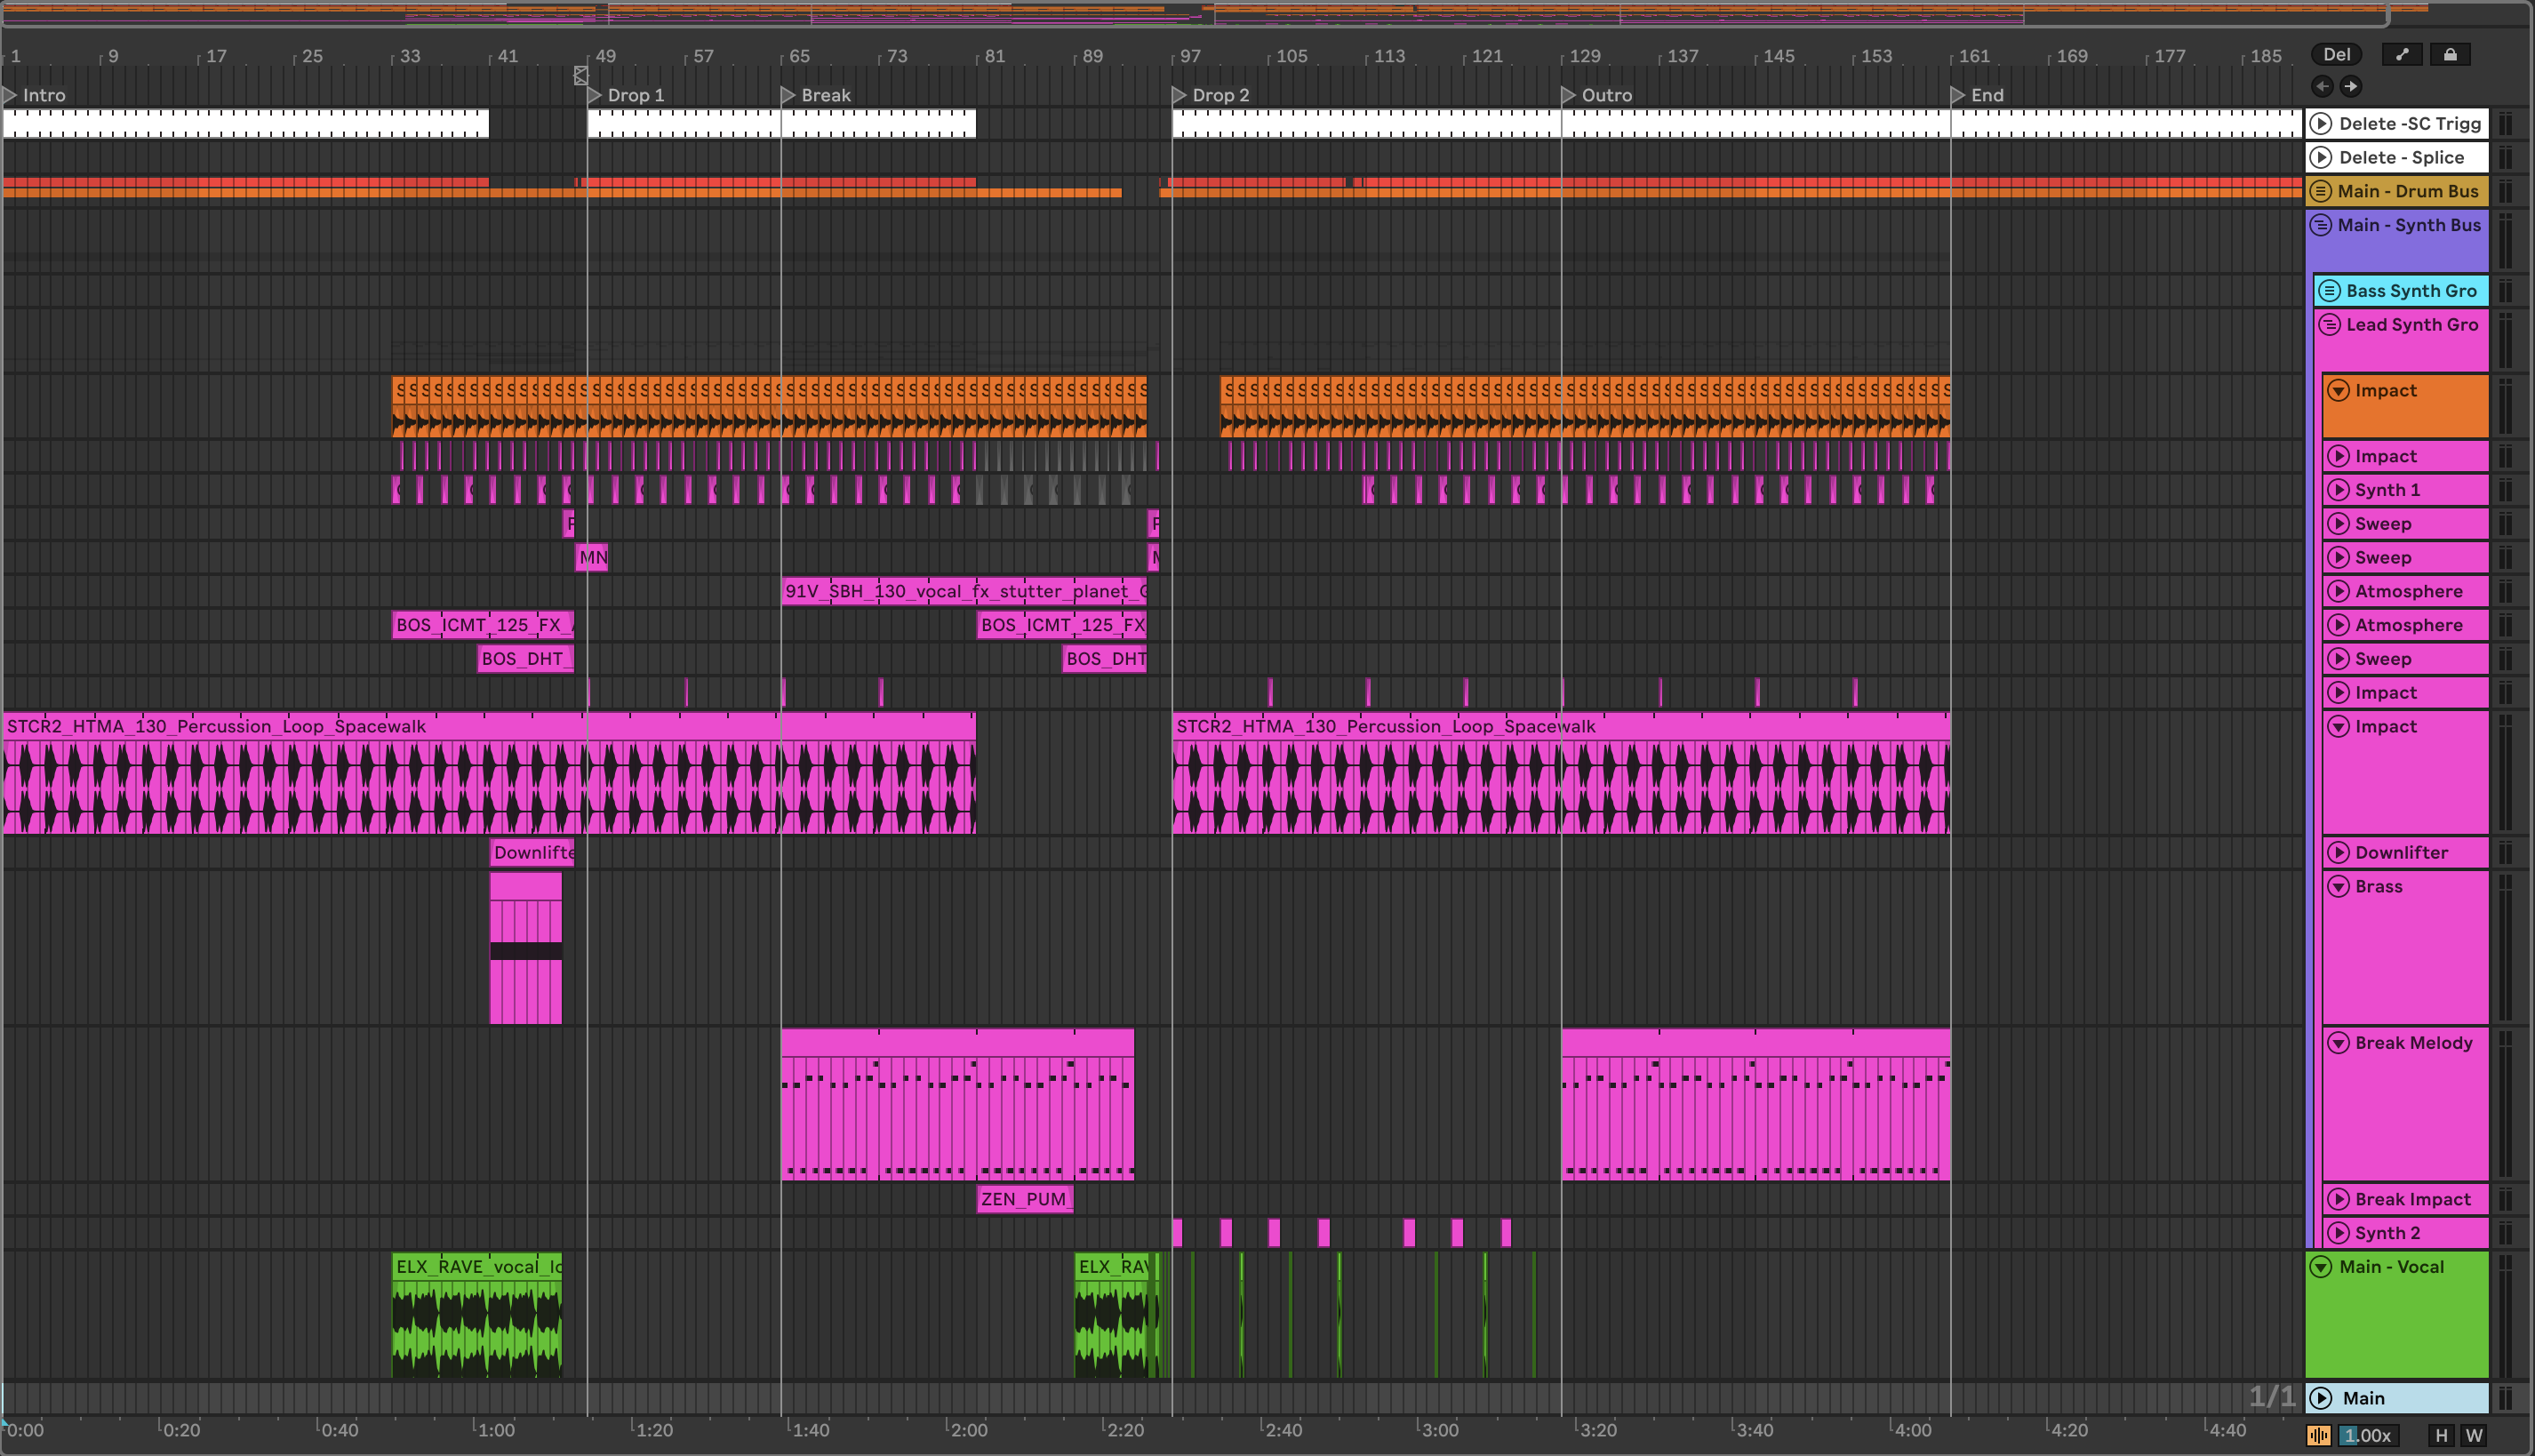
Task: Jump to next locator with right arrow
Action: click(x=2351, y=86)
